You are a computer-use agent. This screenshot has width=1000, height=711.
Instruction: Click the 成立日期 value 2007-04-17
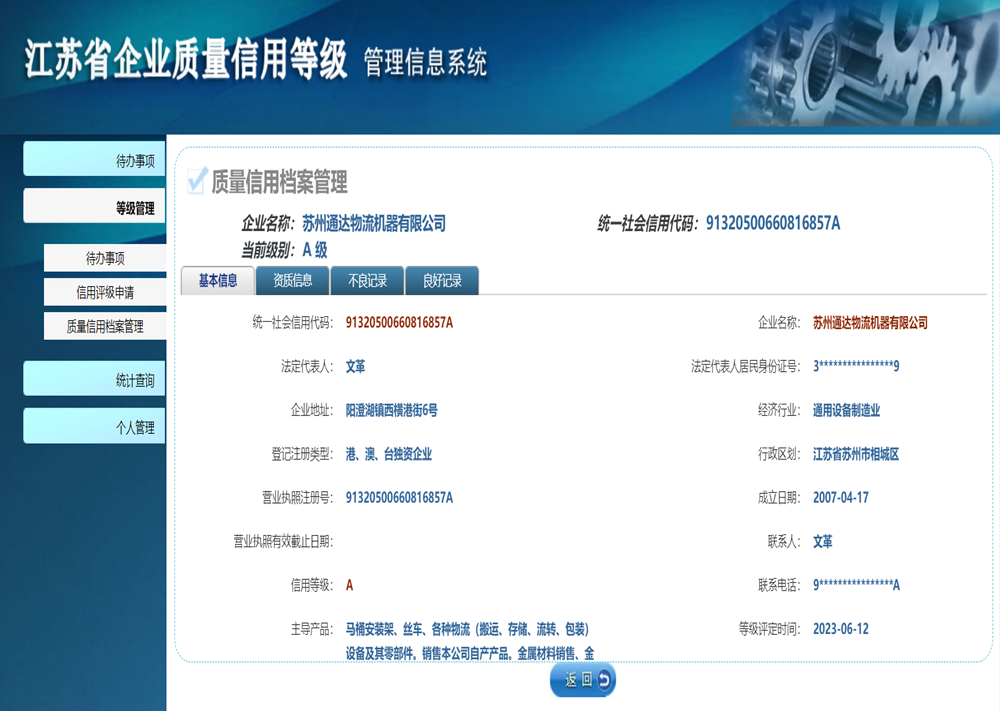tap(840, 497)
